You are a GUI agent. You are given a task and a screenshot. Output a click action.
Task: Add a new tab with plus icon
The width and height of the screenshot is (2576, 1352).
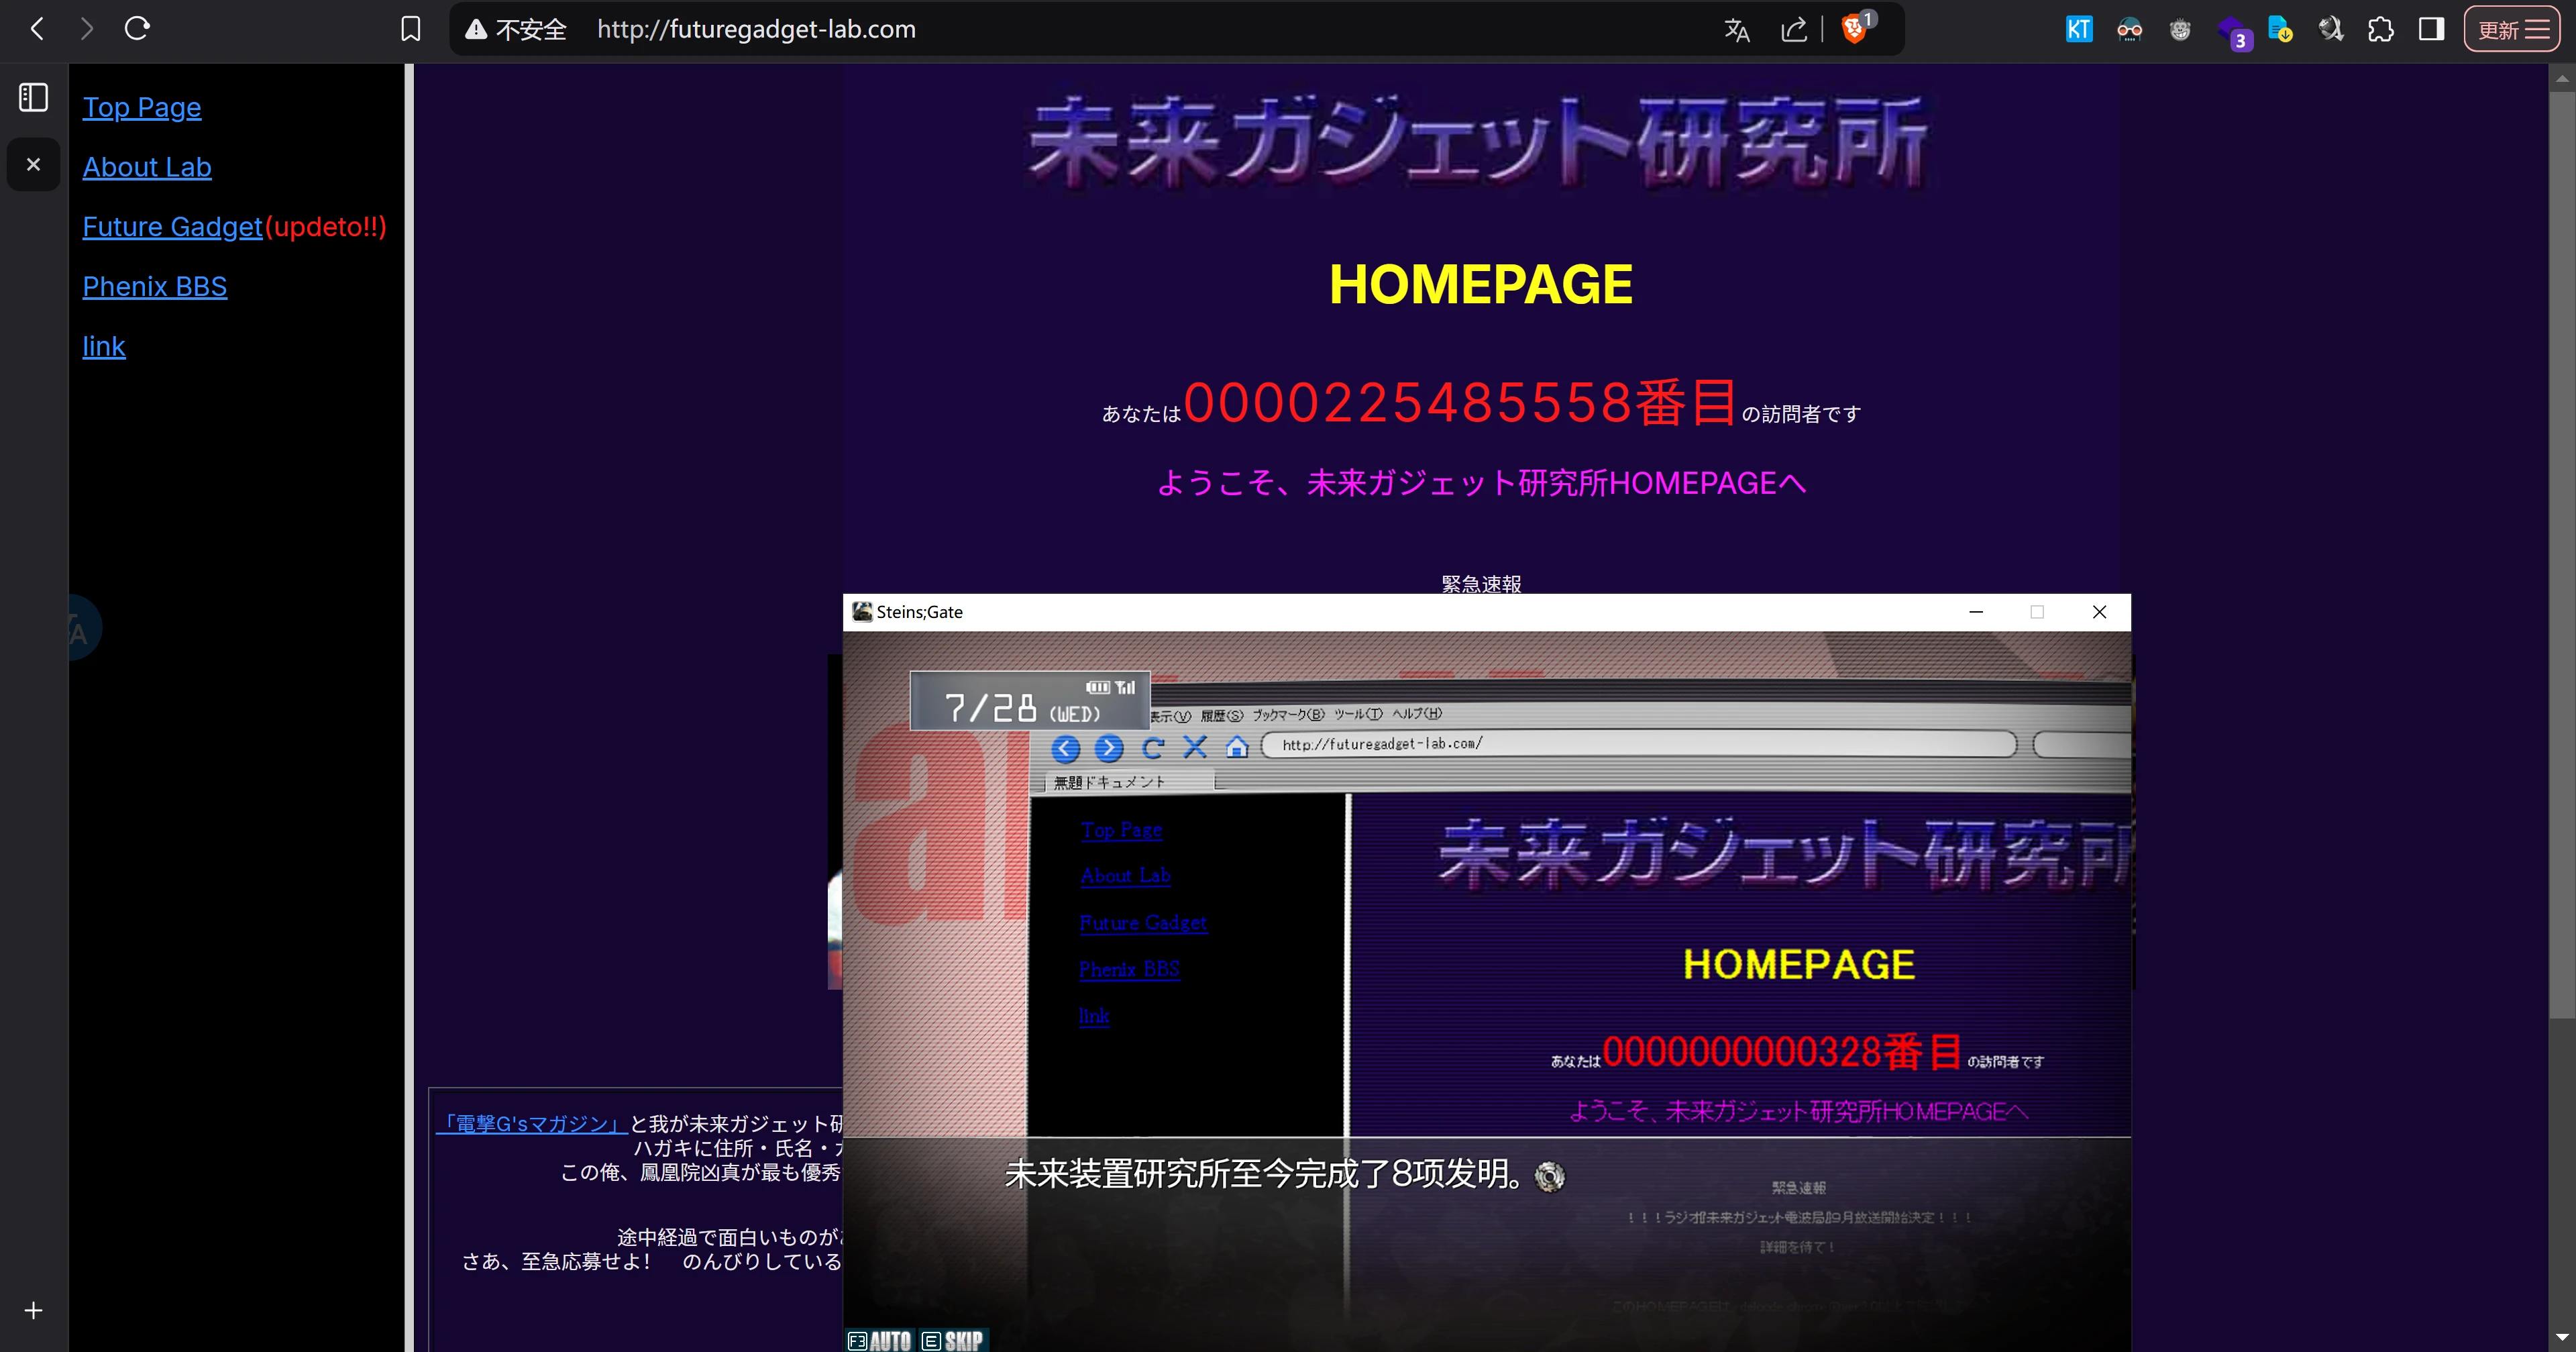[33, 1310]
